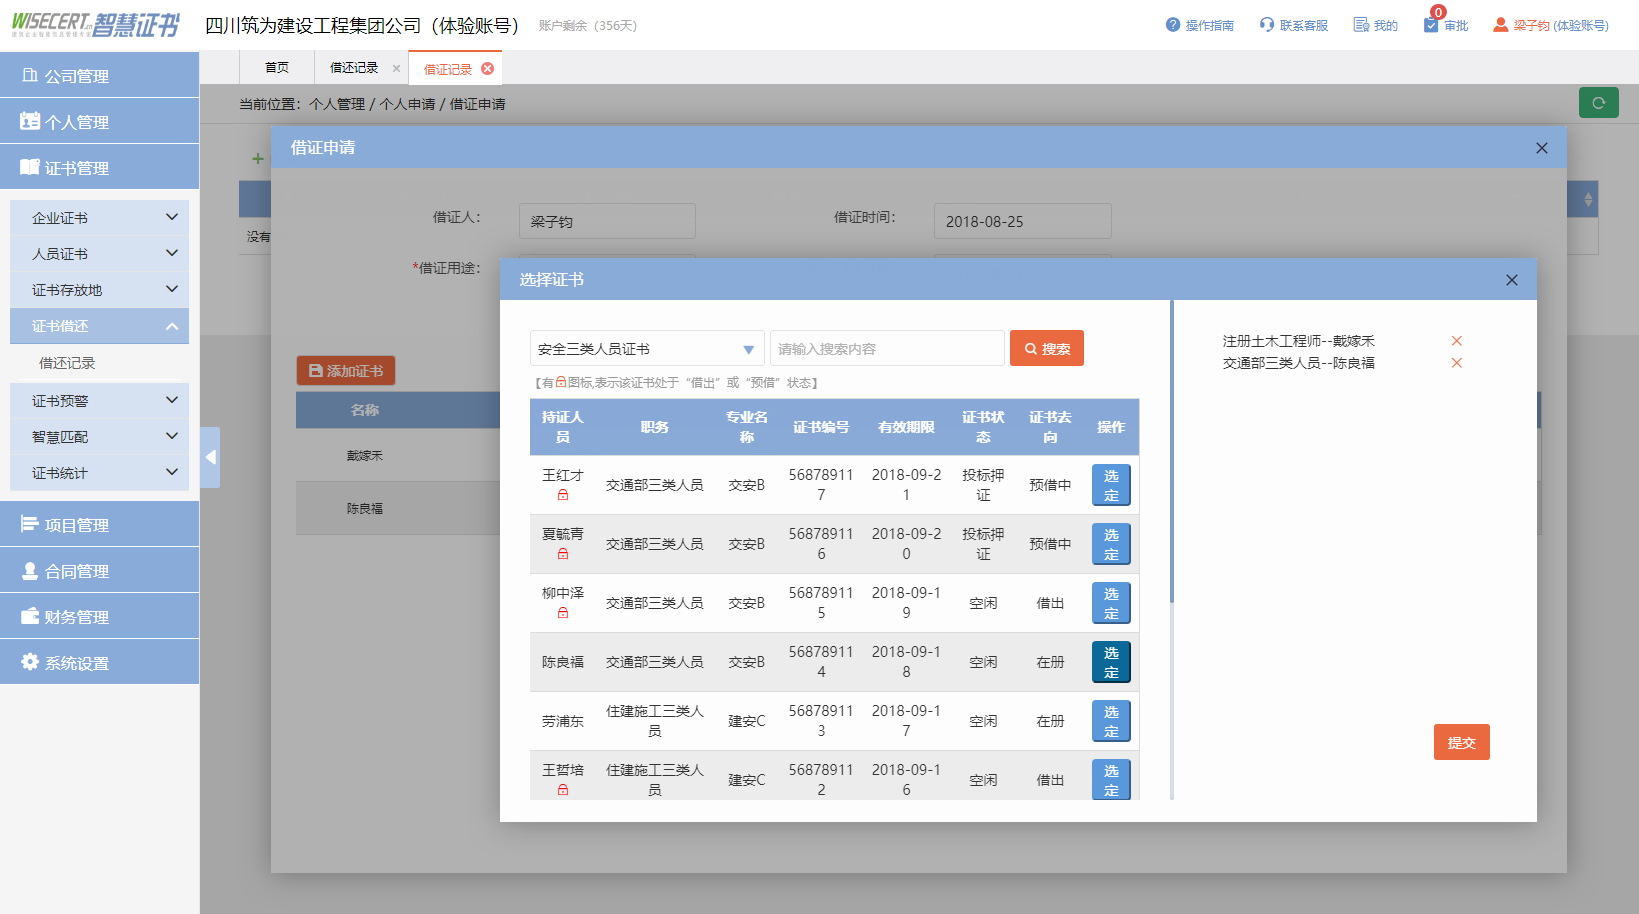Click the certificate list vertical scrollbar
The image size is (1639, 914).
[1171, 452]
